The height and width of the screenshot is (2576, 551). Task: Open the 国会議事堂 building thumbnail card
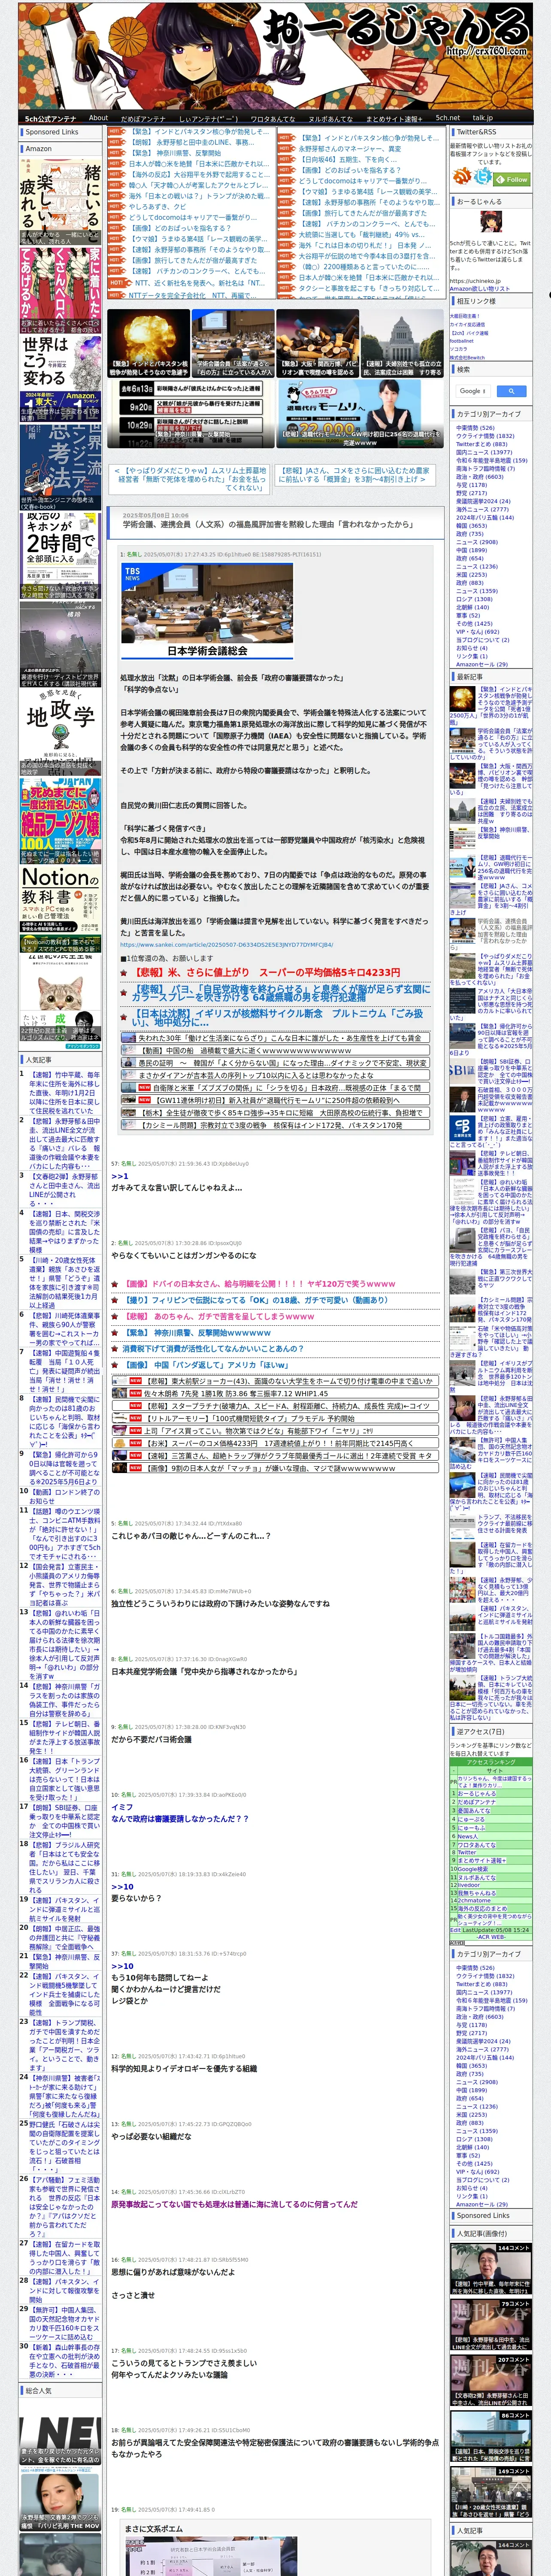click(x=402, y=343)
